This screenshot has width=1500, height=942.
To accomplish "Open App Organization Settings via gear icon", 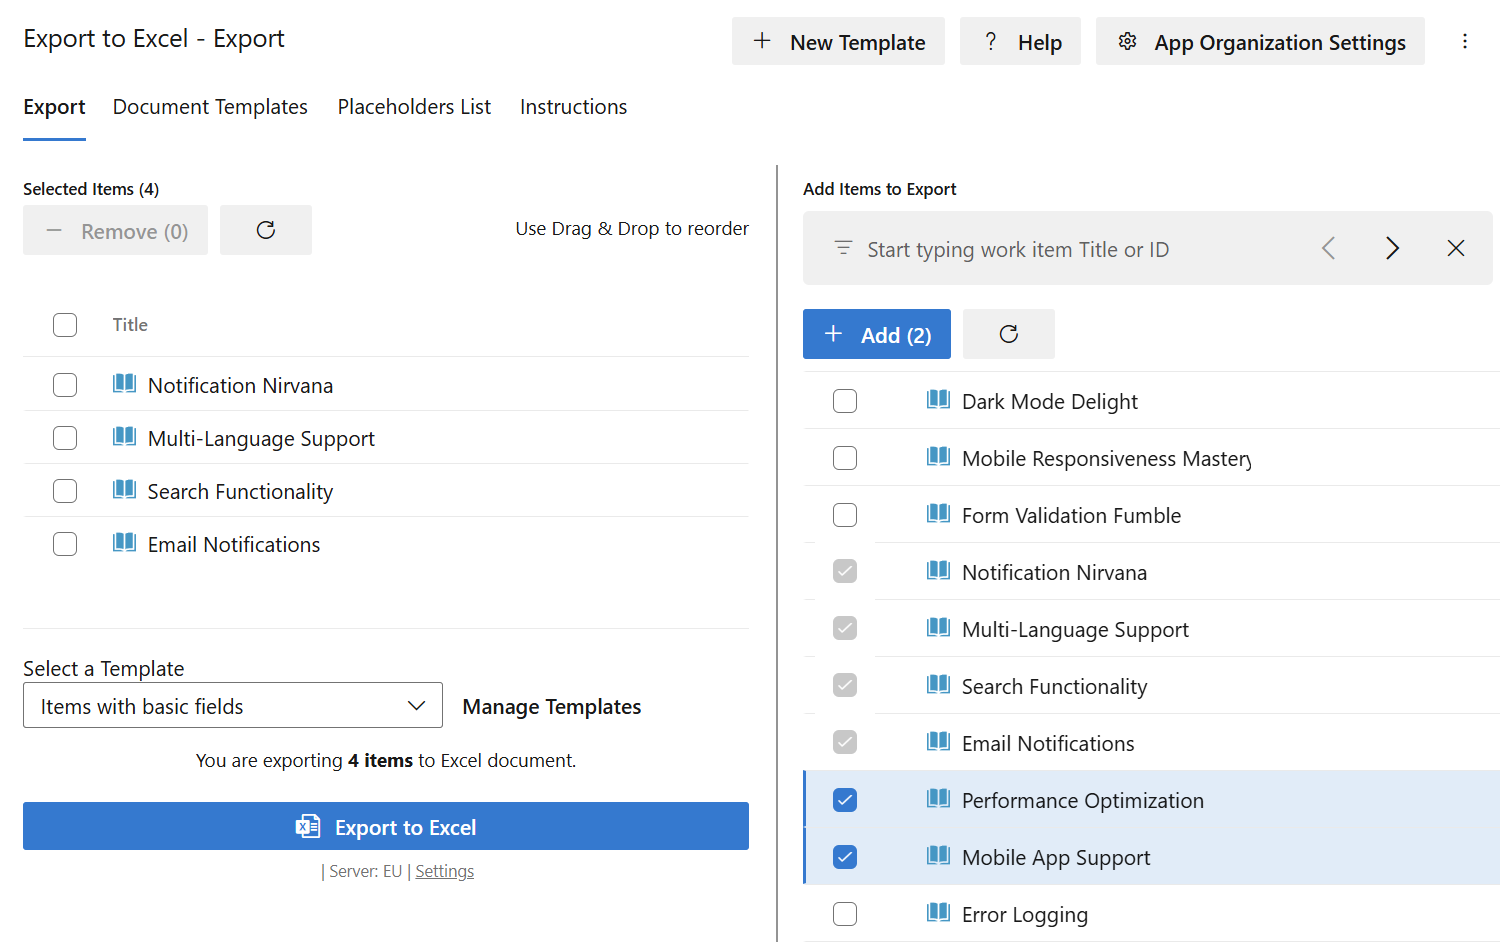I will pyautogui.click(x=1127, y=41).
